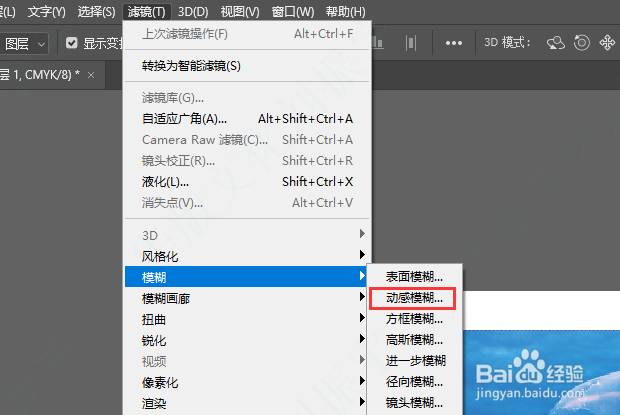Choose Camera Raw 滤镜(C)... entry
The width and height of the screenshot is (620, 415).
(x=247, y=140)
